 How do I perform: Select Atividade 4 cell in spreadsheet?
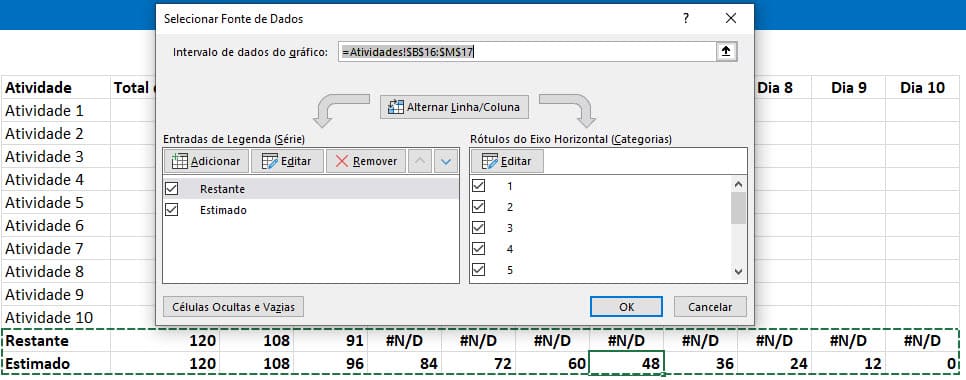point(55,180)
